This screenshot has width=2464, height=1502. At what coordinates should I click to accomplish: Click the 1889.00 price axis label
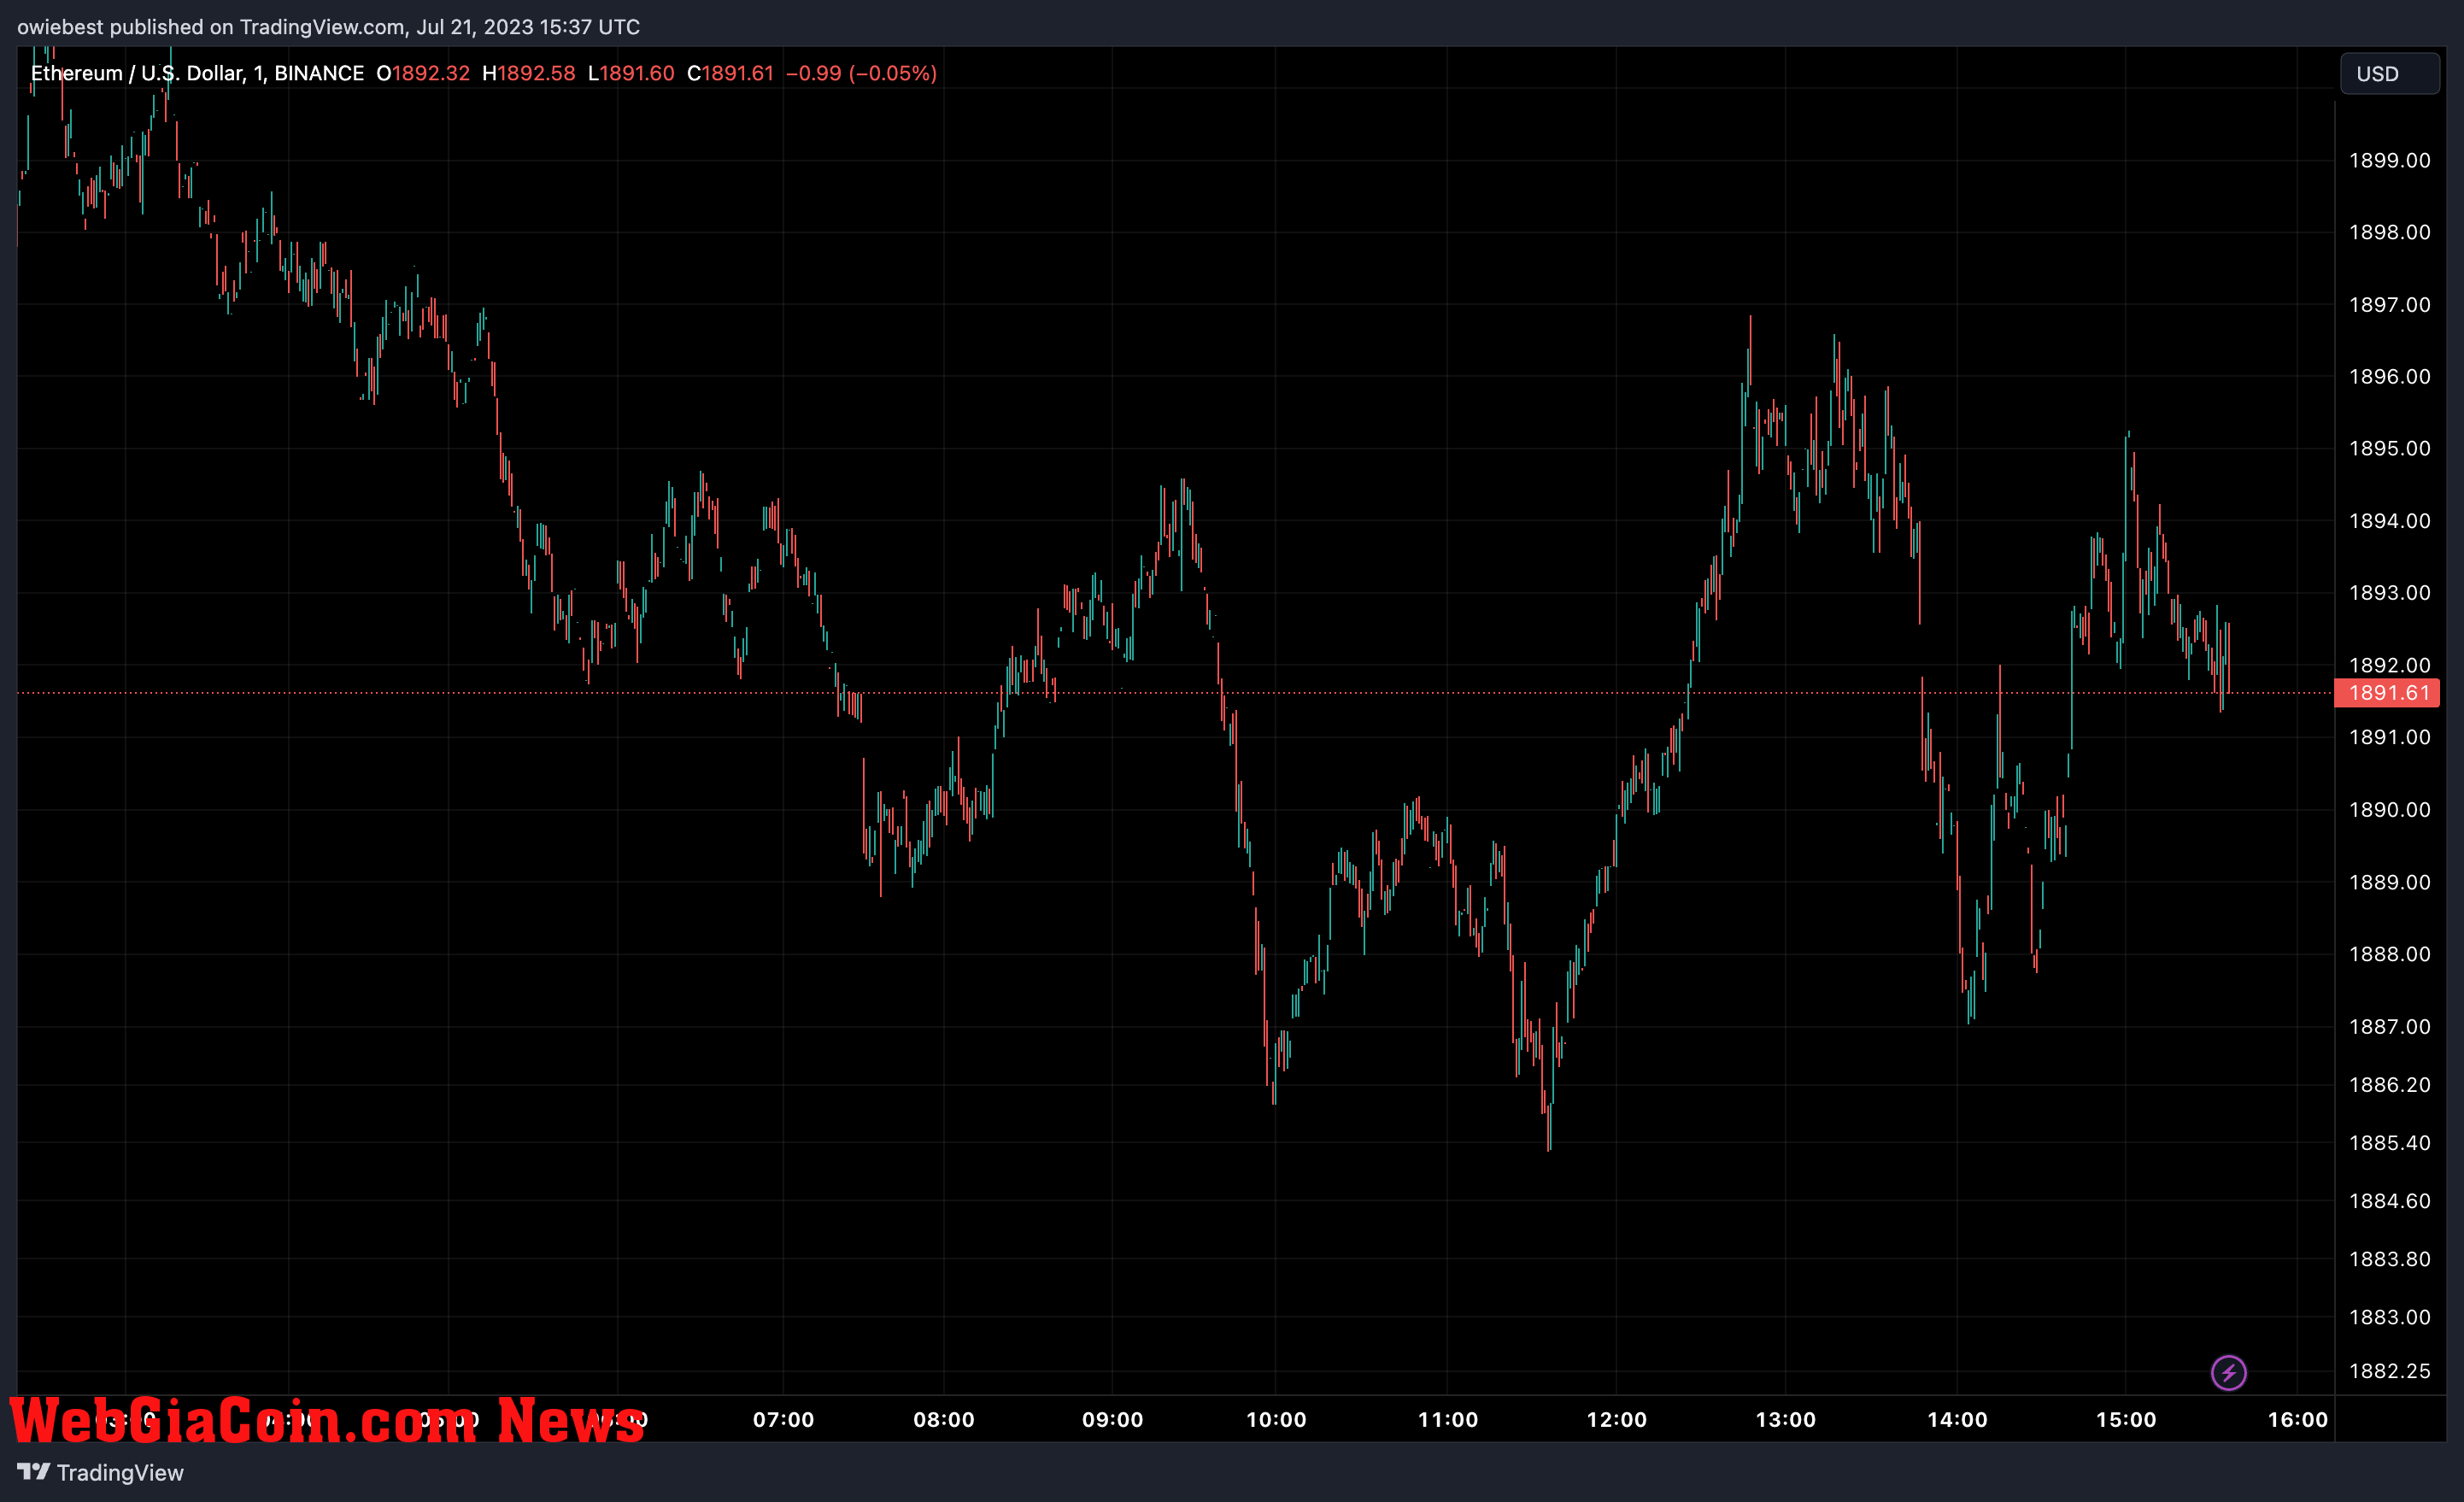[x=2389, y=882]
